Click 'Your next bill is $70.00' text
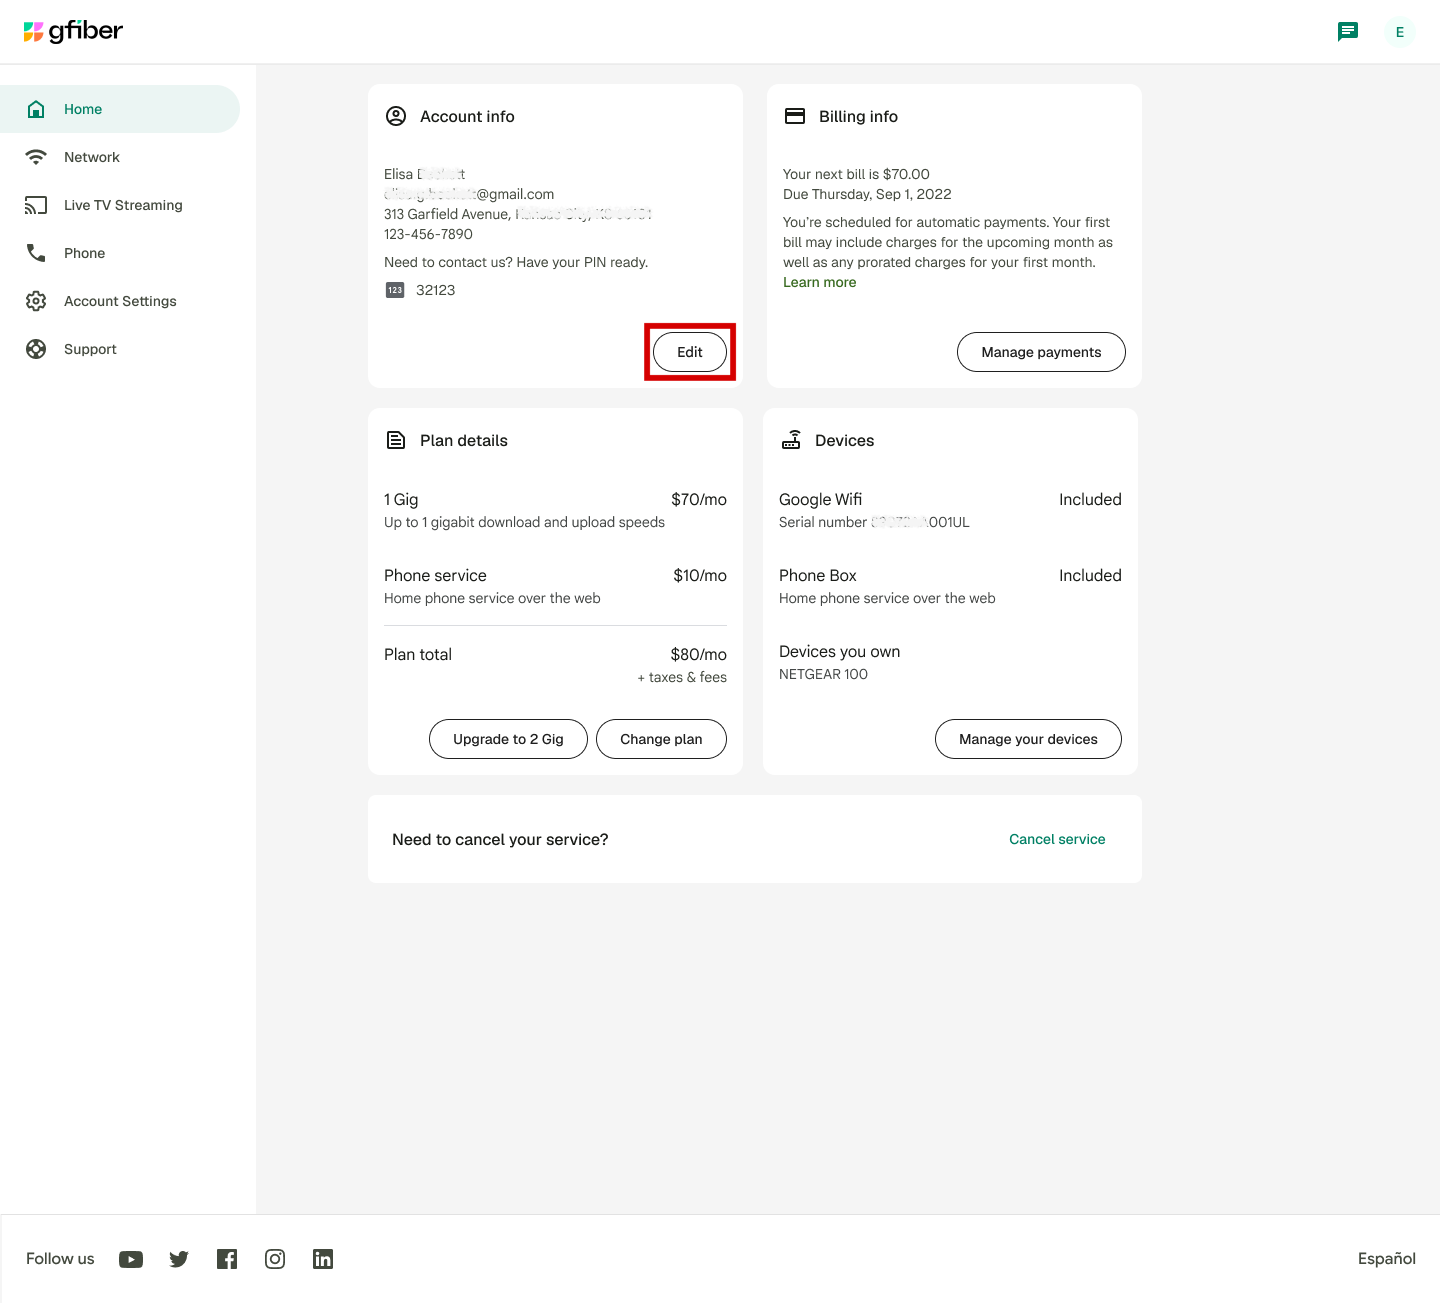This screenshot has height=1303, width=1440. pos(856,174)
